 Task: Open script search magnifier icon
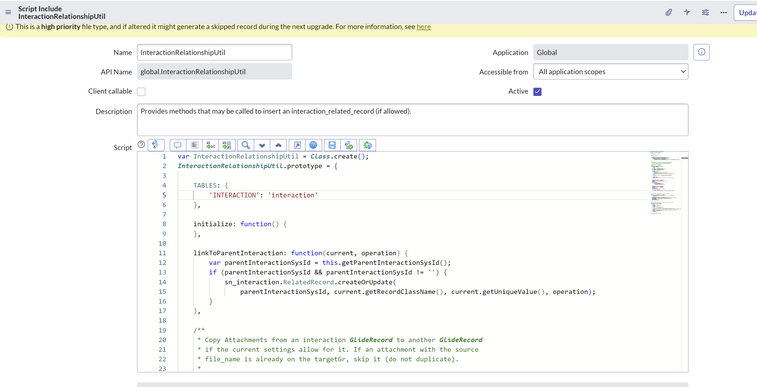coord(246,145)
